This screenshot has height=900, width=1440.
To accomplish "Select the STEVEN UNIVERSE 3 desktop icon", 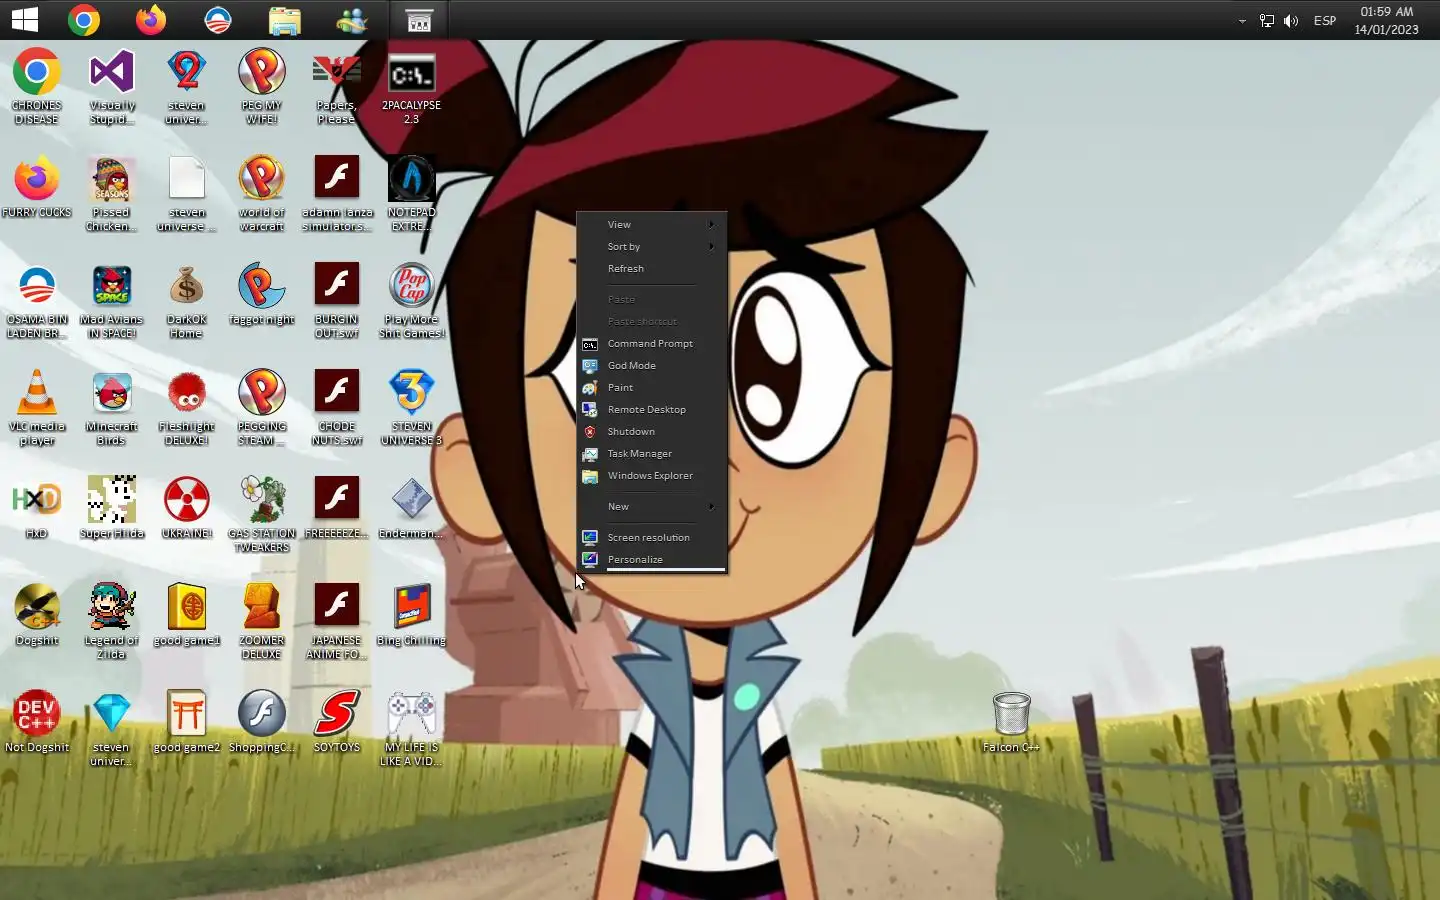I will (411, 408).
